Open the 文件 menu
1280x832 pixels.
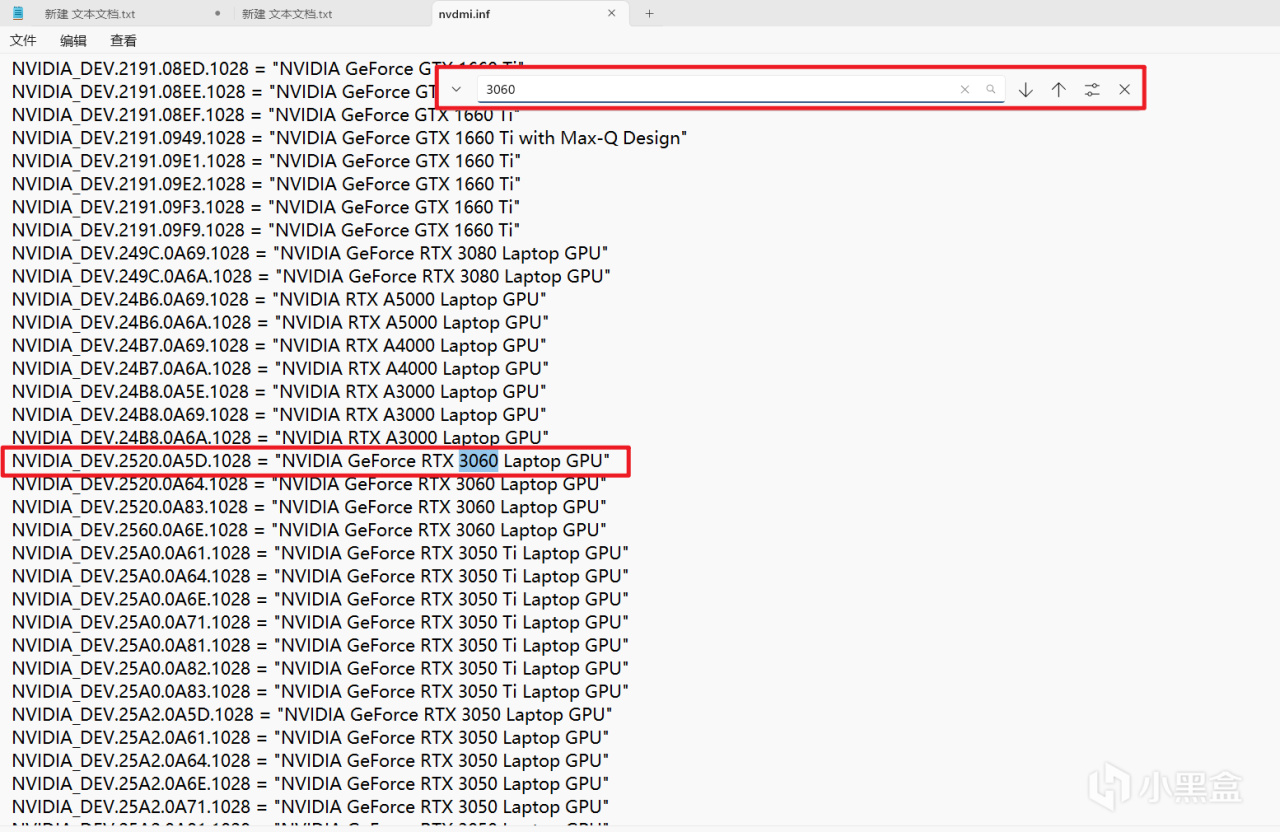pos(23,41)
